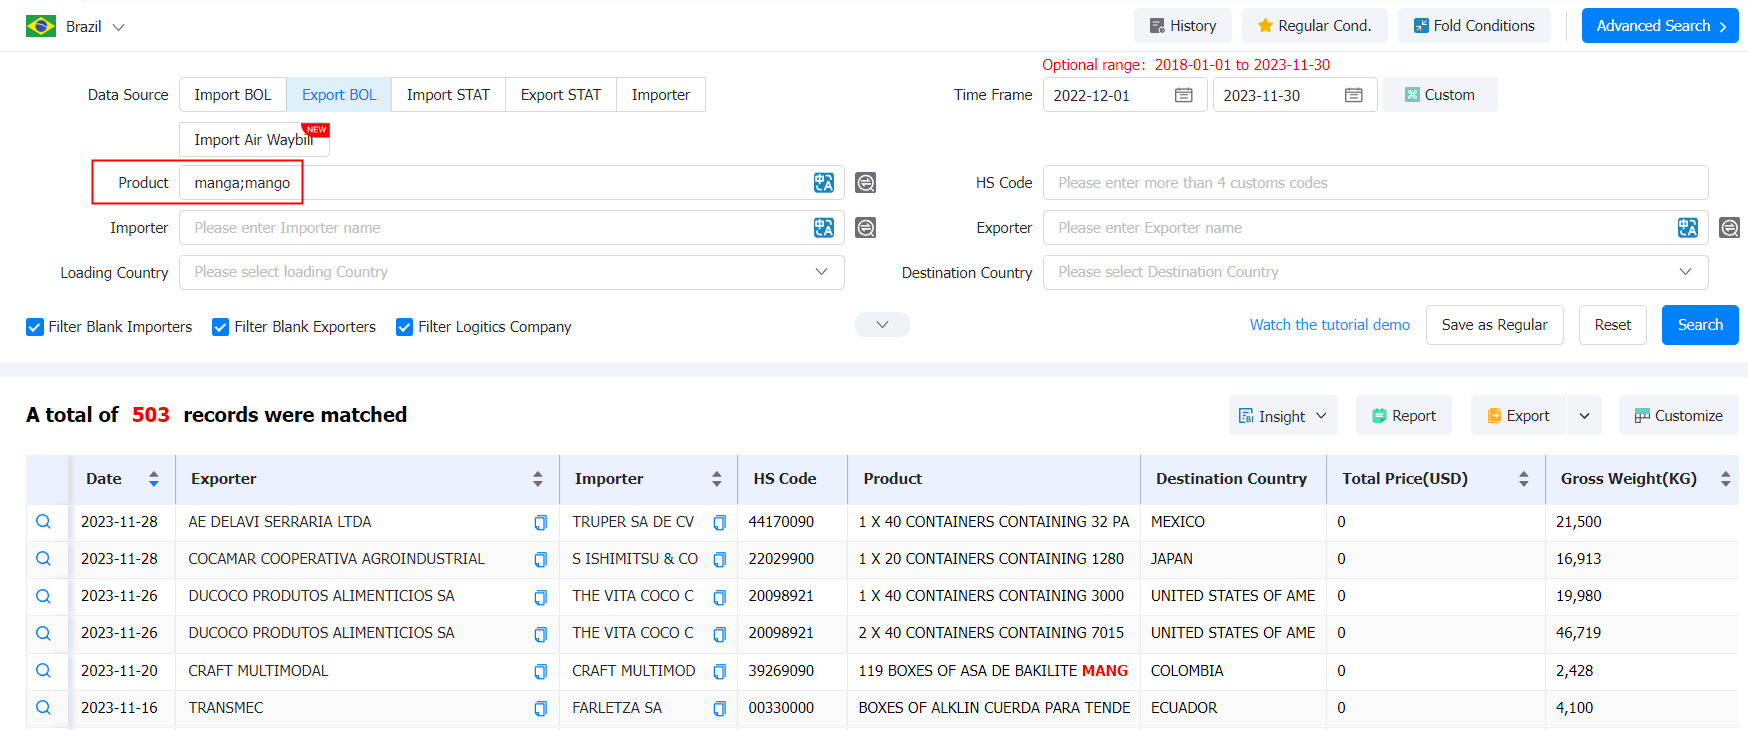Click magnifier icon for AE DELAVI SERRARIA row
This screenshot has height=730, width=1748.
pyautogui.click(x=43, y=522)
